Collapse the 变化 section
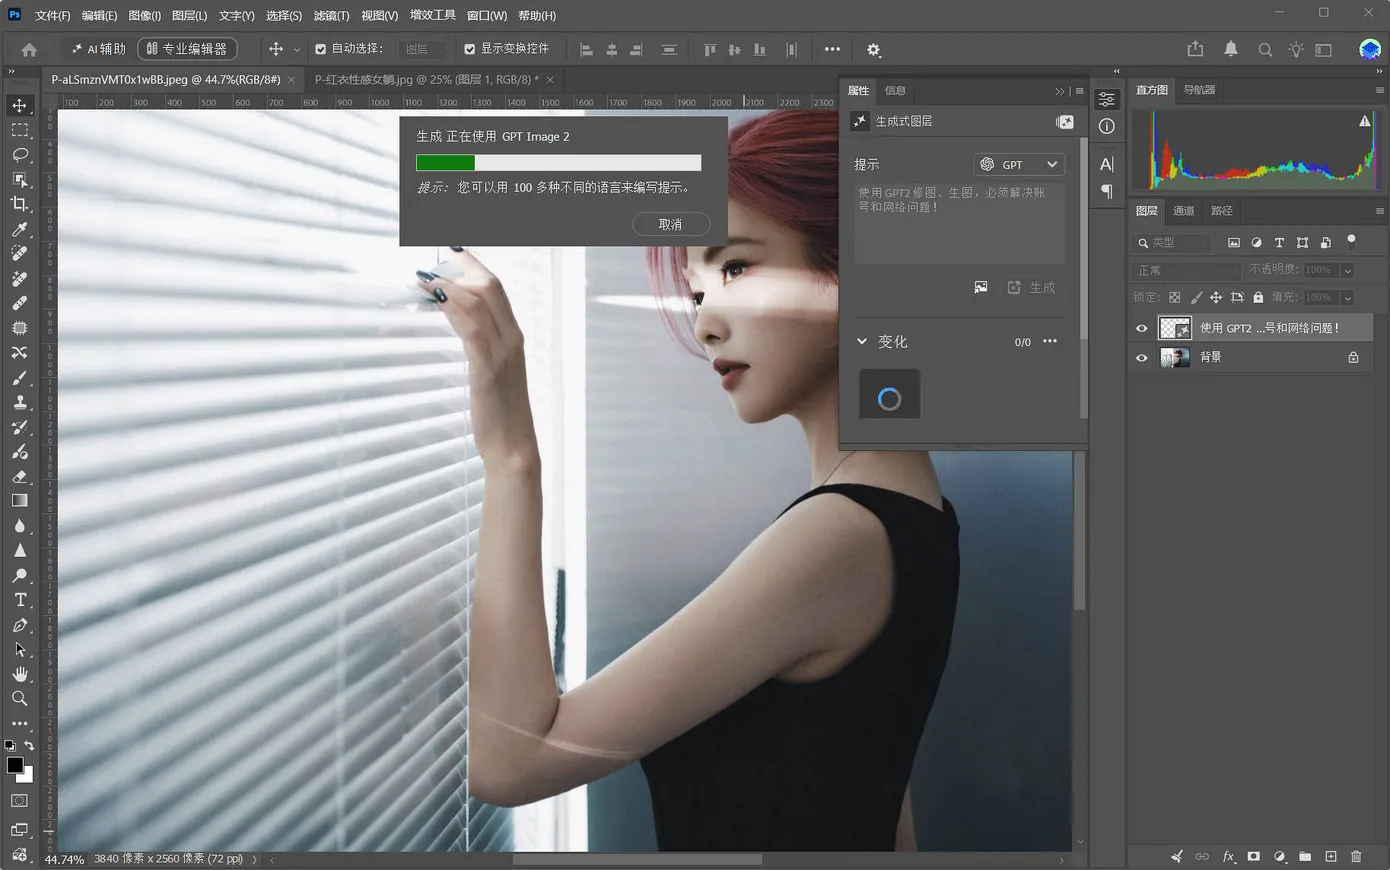Image resolution: width=1390 pixels, height=870 pixels. pyautogui.click(x=862, y=341)
